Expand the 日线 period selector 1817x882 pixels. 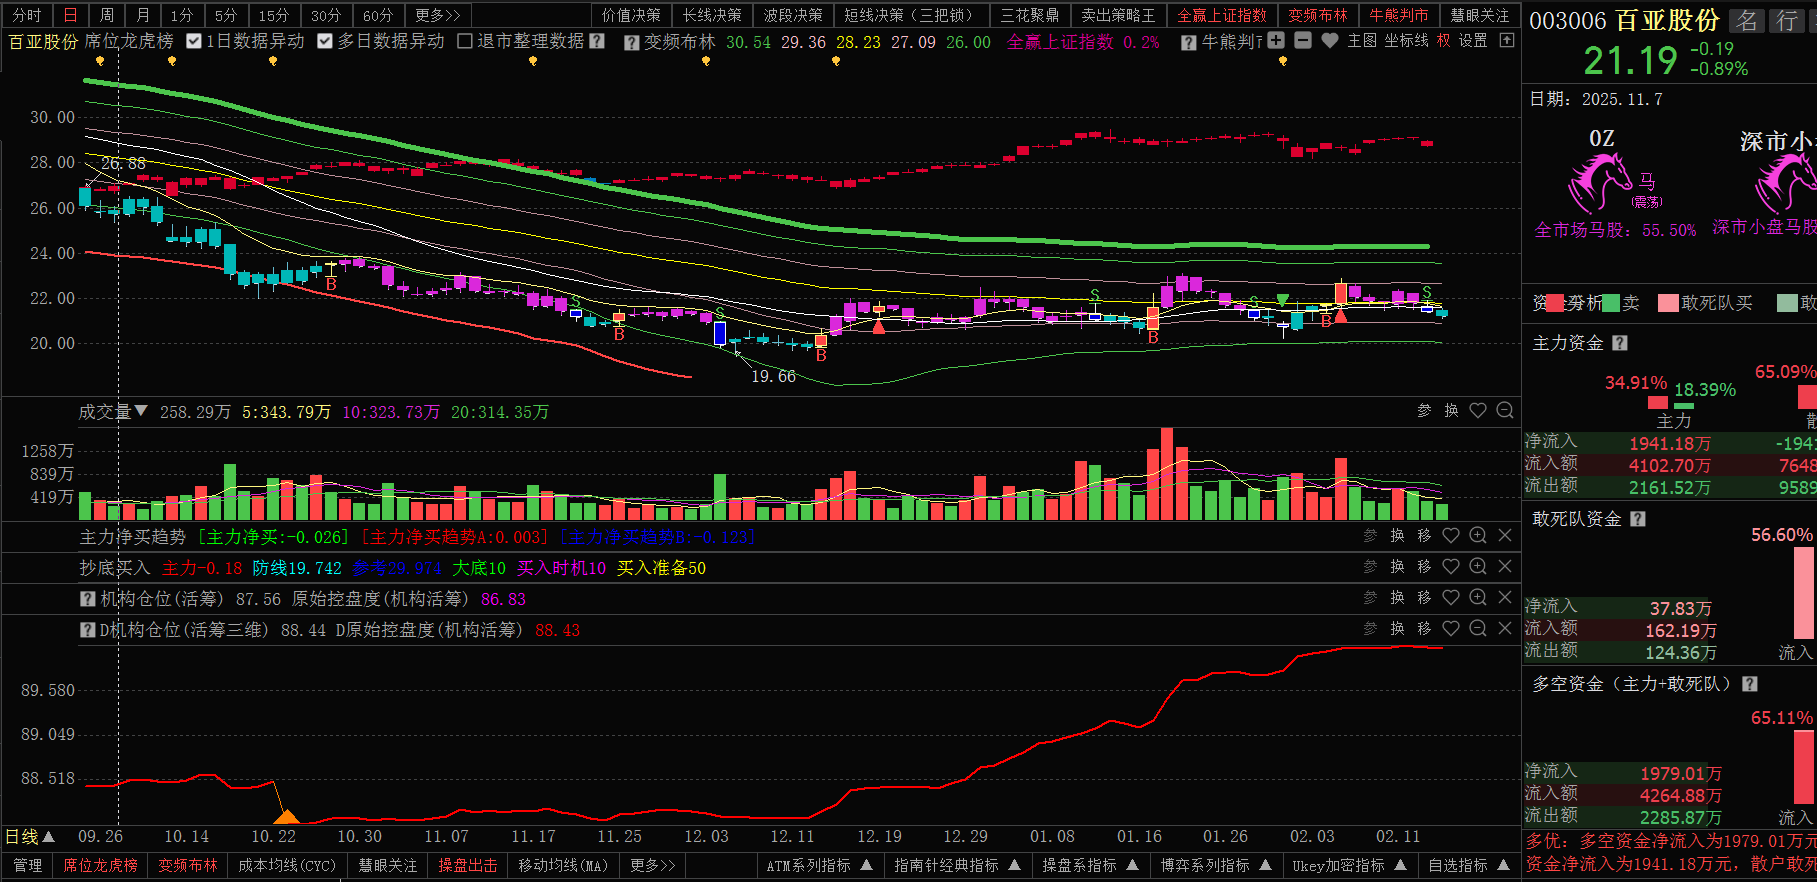pos(49,836)
